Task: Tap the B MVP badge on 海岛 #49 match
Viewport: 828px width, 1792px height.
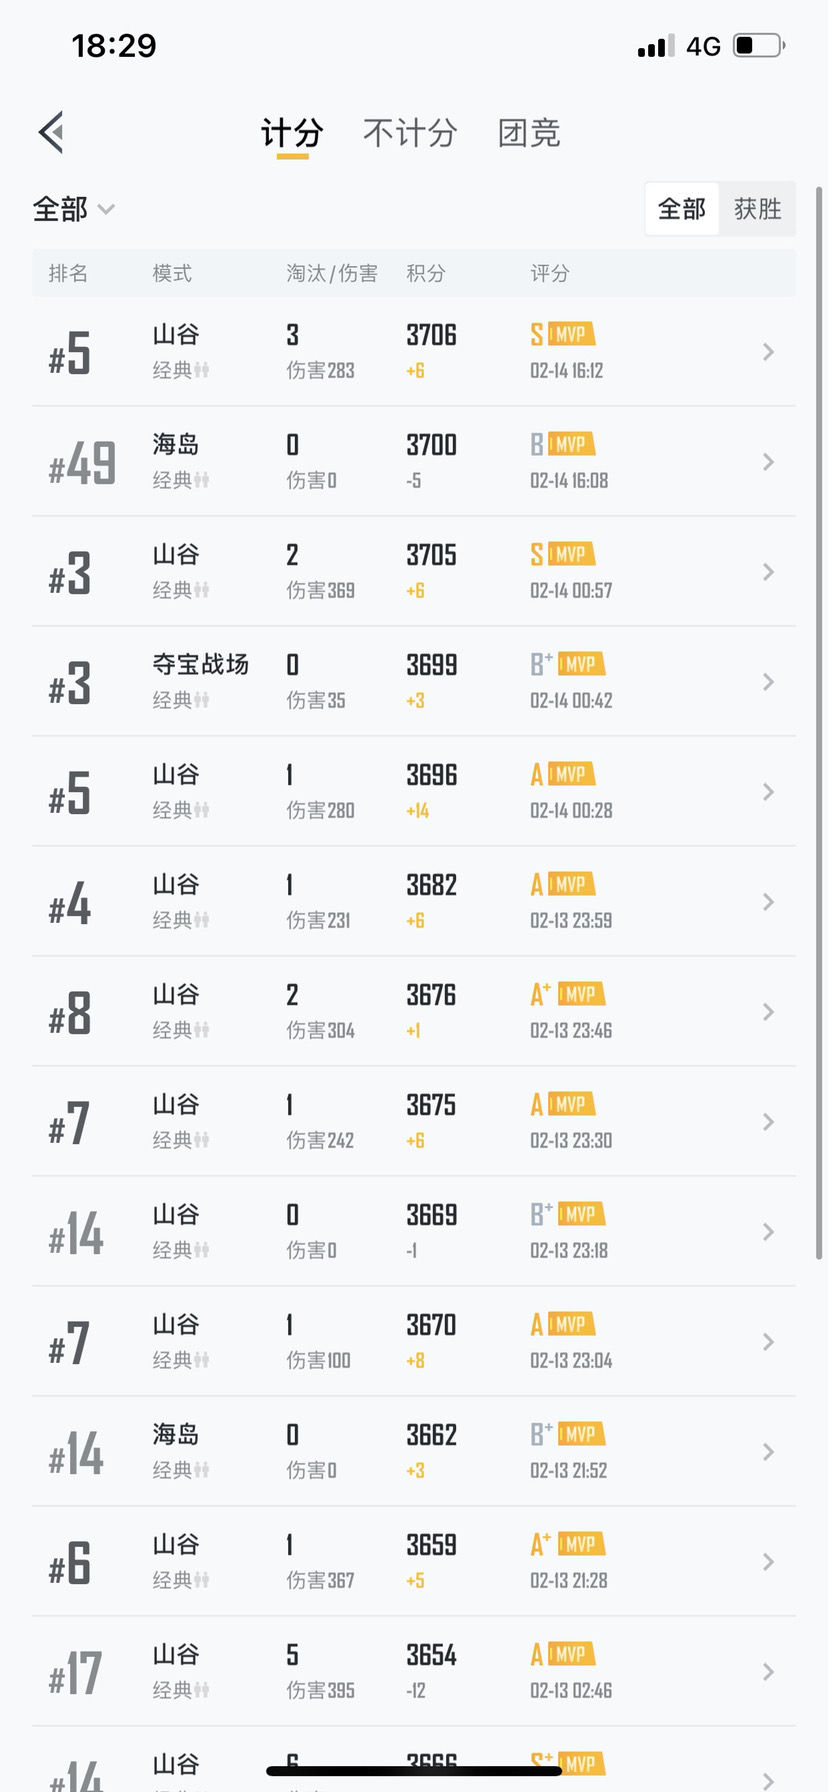Action: [563, 444]
